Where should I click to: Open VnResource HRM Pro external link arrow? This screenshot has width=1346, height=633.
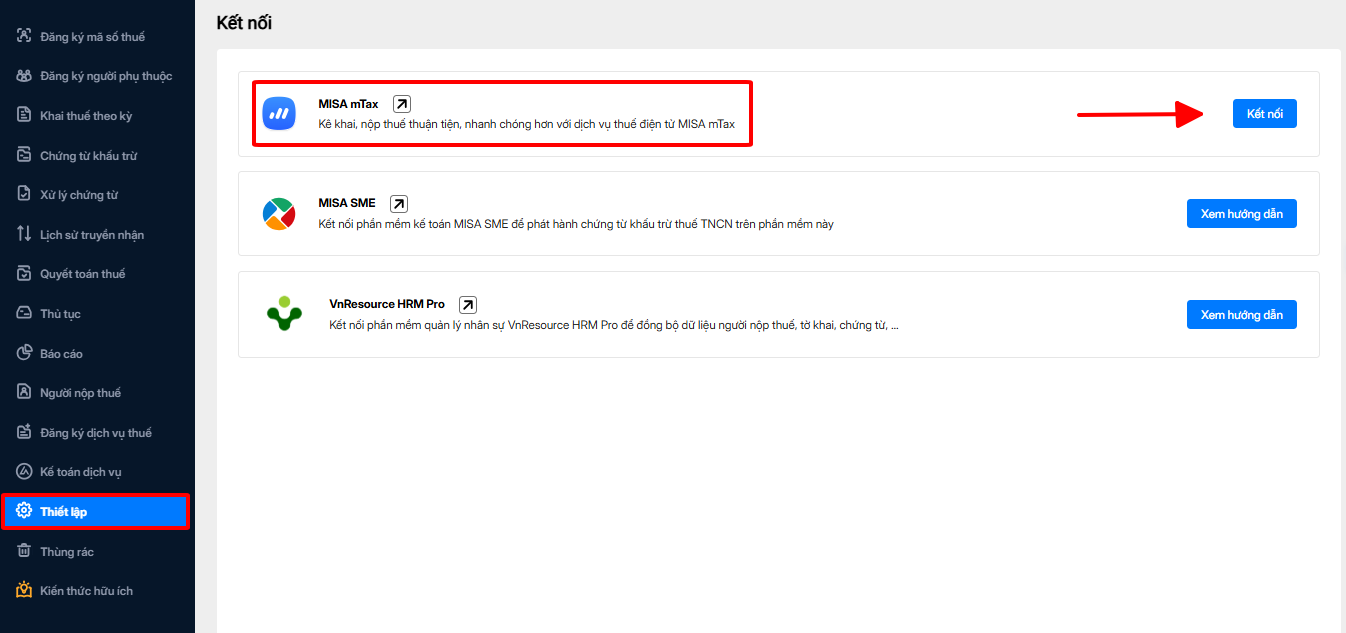467,304
